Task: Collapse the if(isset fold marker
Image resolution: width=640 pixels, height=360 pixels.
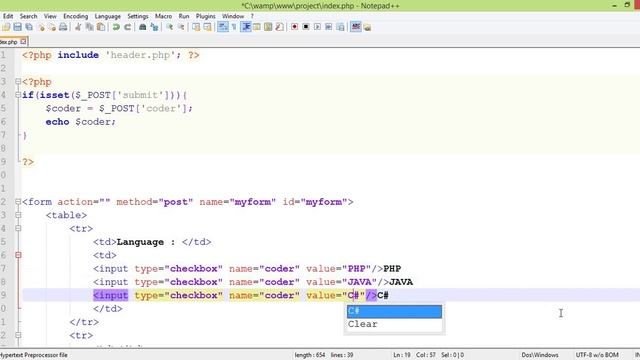Action: pyautogui.click(x=18, y=95)
